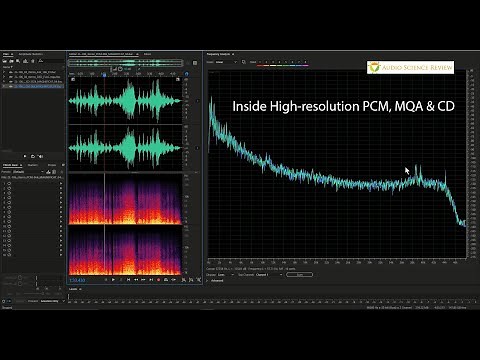This screenshot has height=360, width=480.
Task: Move playhead to previous marker
Action: [128, 280]
